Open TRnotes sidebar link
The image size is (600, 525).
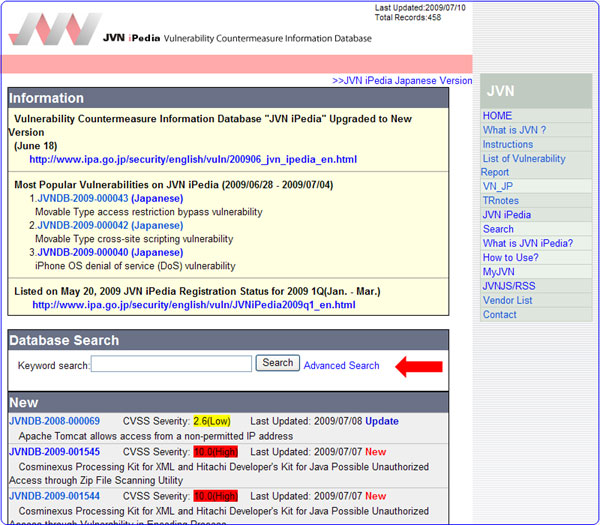click(501, 201)
